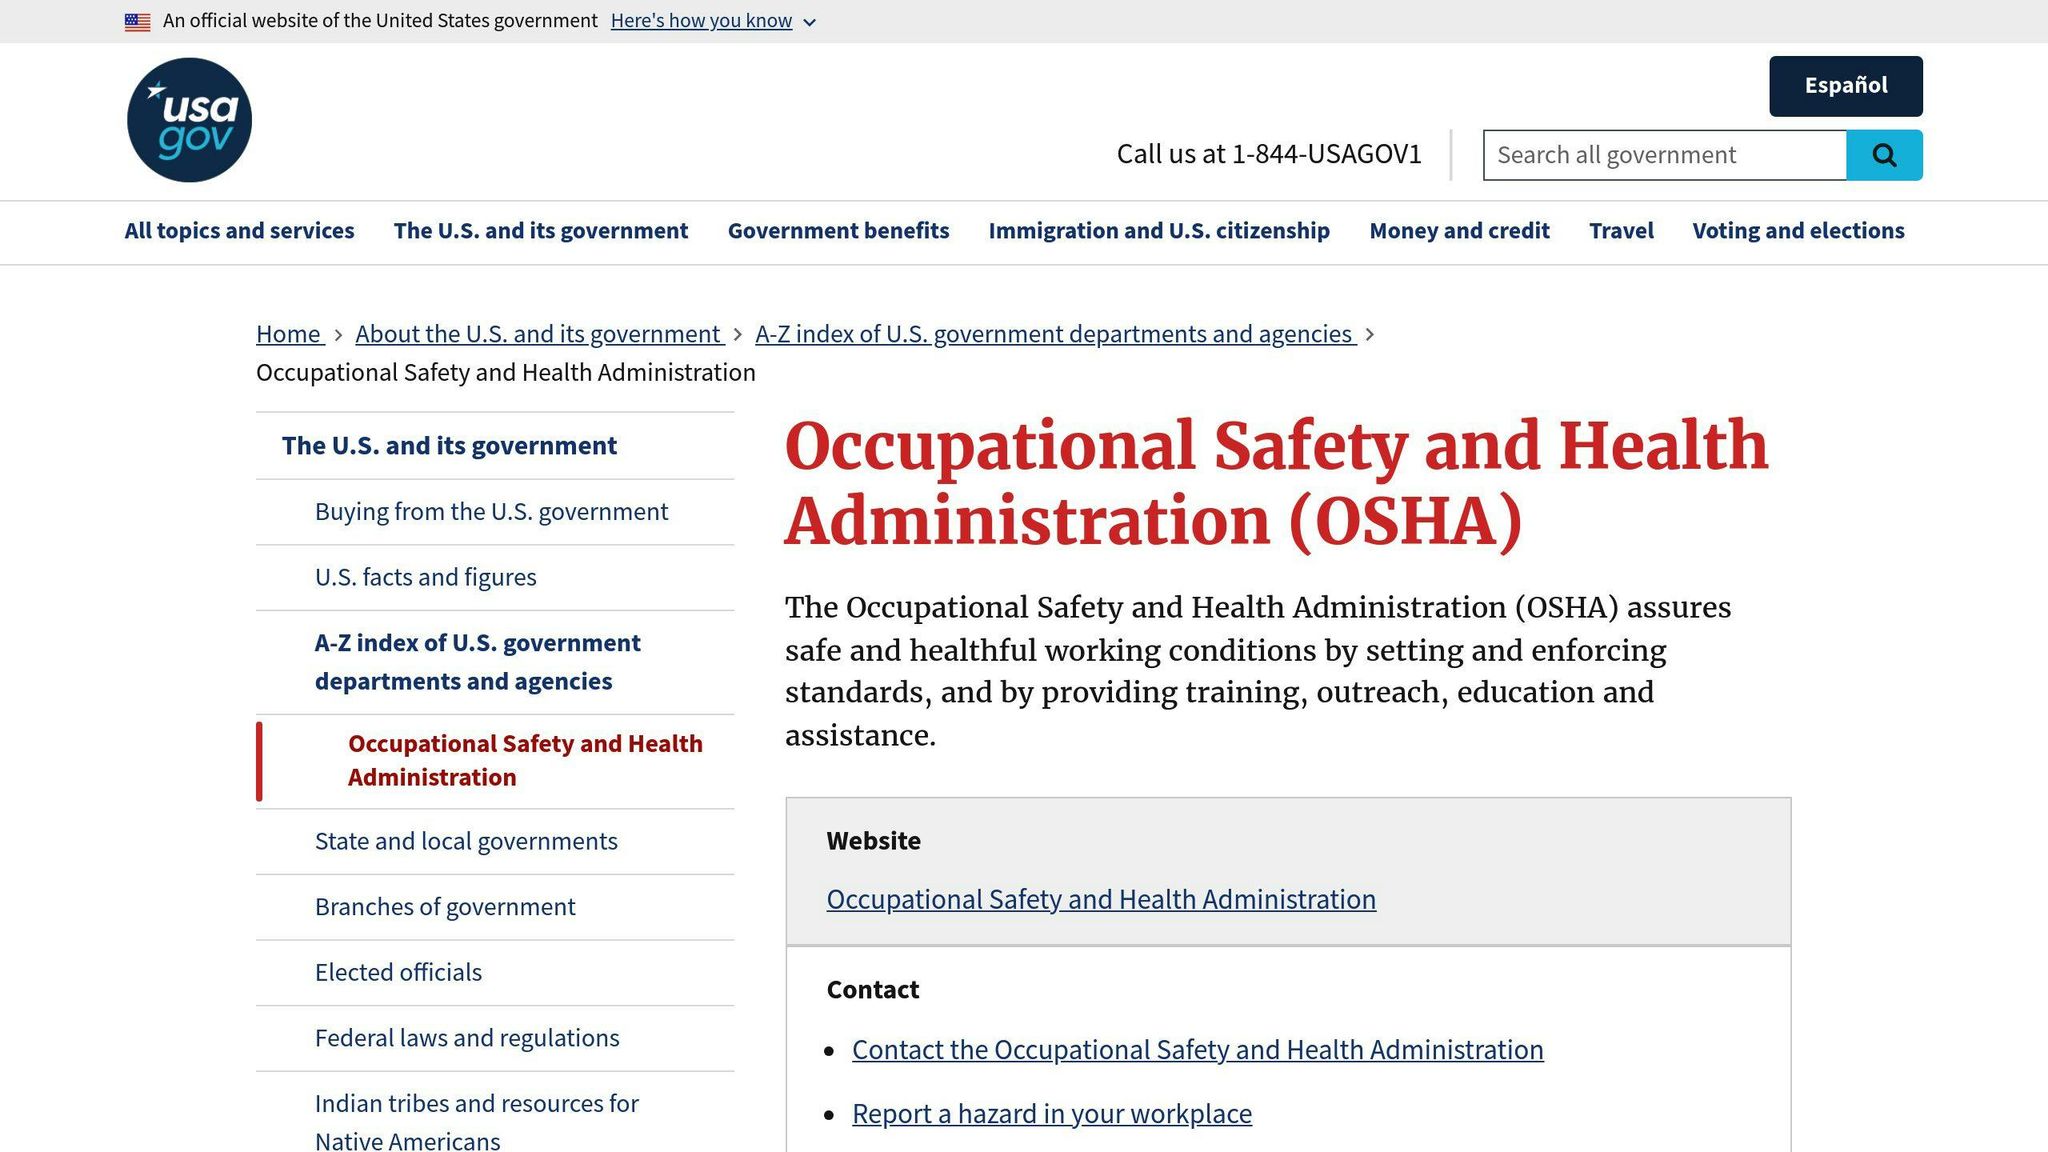Viewport: 2048px width, 1152px height.
Task: Open Money and credit nav item
Action: [1459, 231]
